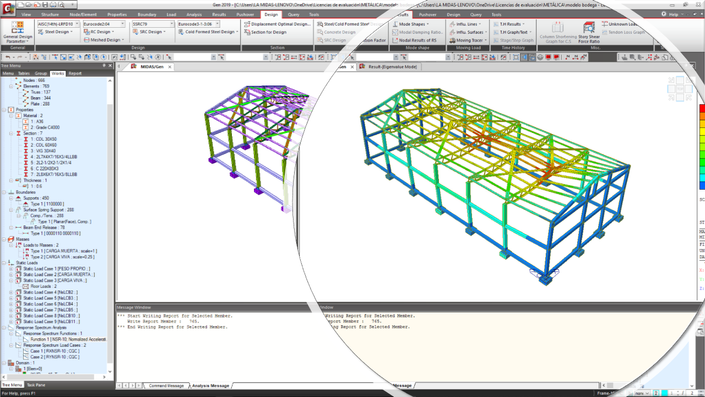
Task: Open the Mode Shapes tool
Action: pos(411,24)
